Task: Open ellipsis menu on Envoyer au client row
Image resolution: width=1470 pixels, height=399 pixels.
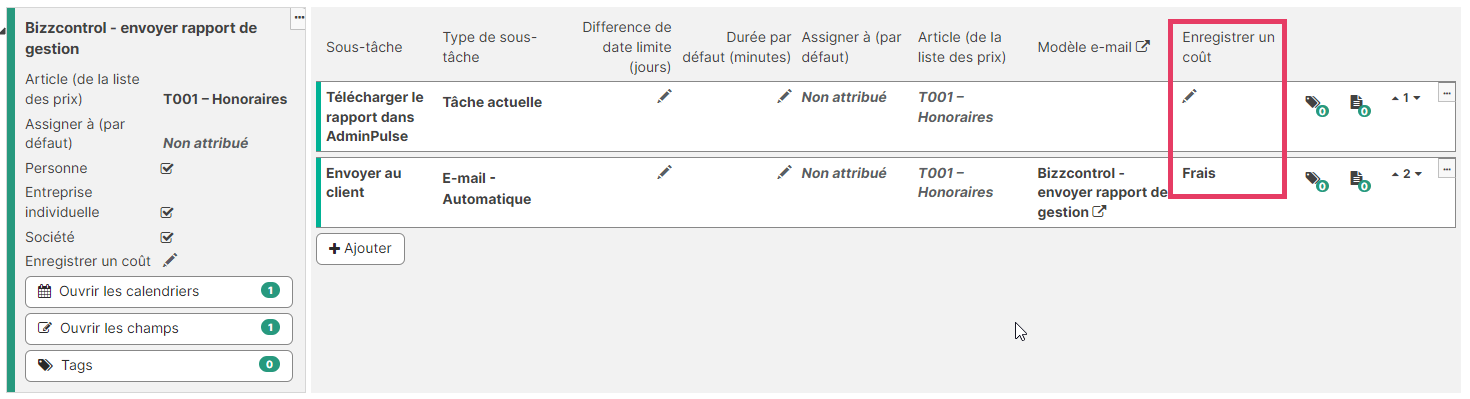Action: (1446, 168)
